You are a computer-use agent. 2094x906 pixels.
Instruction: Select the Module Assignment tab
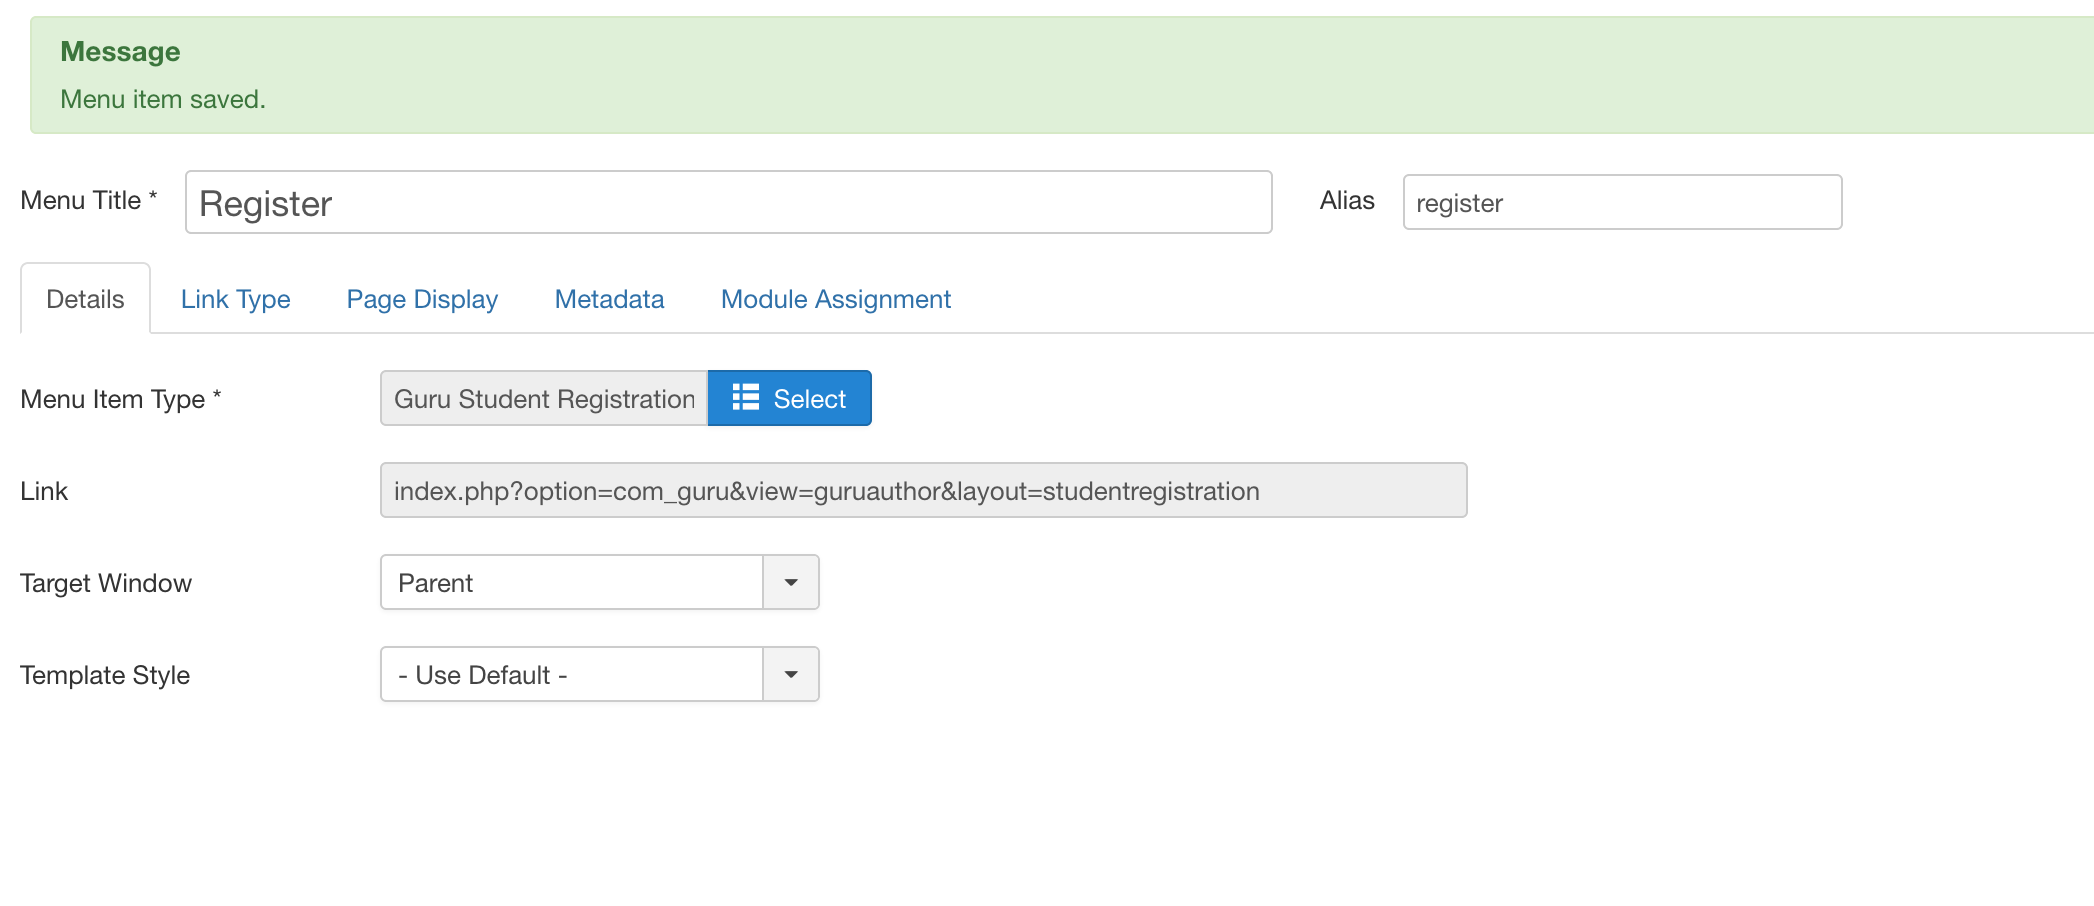click(835, 299)
